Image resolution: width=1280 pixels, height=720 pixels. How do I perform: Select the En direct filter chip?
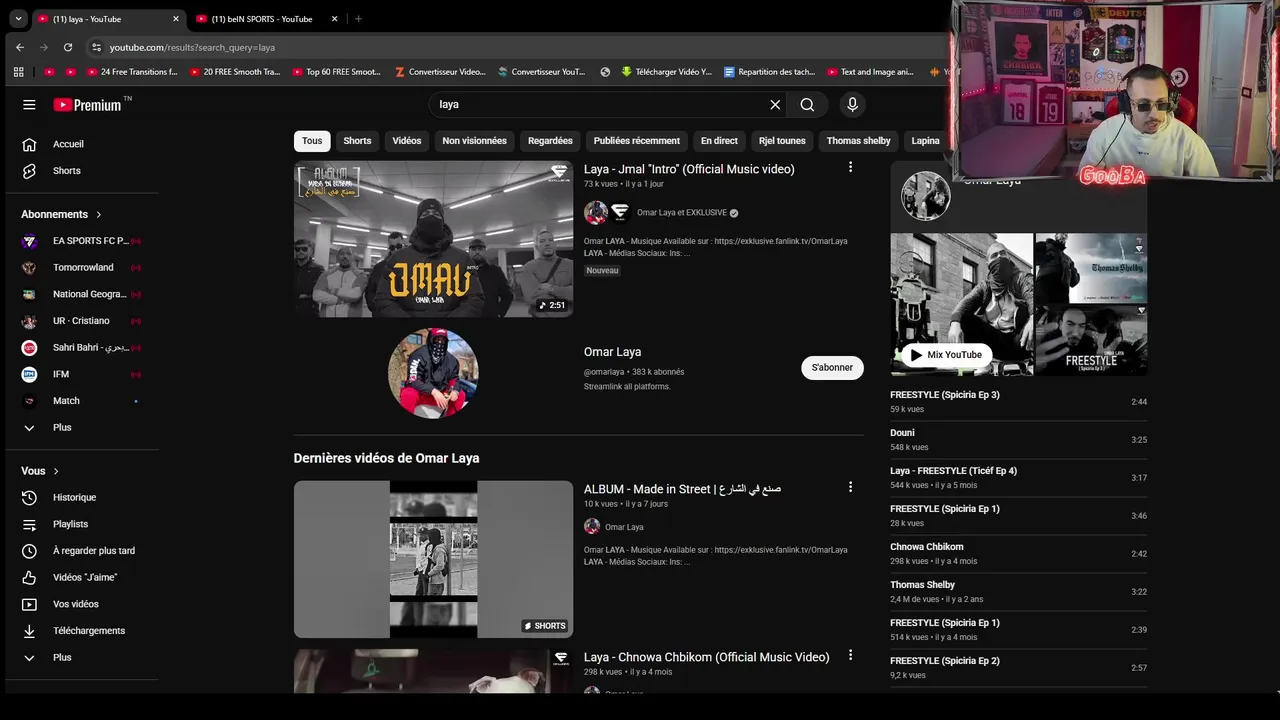[719, 141]
